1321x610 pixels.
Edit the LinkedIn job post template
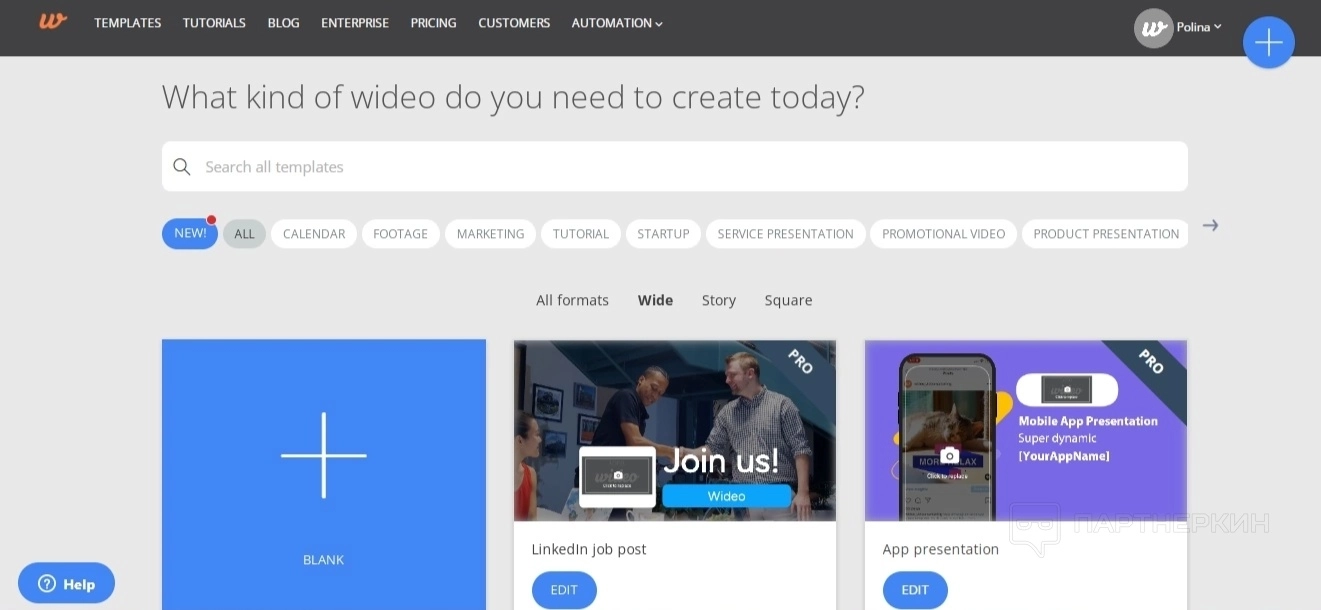(564, 590)
